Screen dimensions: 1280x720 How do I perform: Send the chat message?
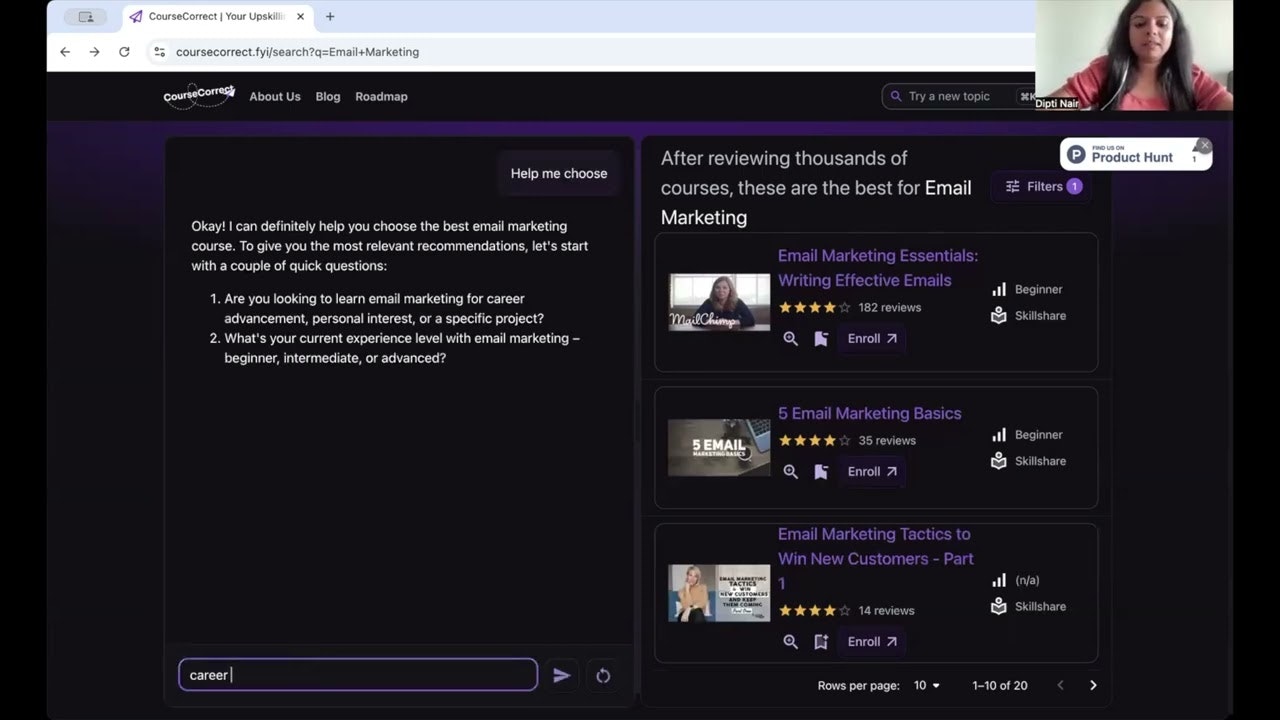pyautogui.click(x=562, y=675)
